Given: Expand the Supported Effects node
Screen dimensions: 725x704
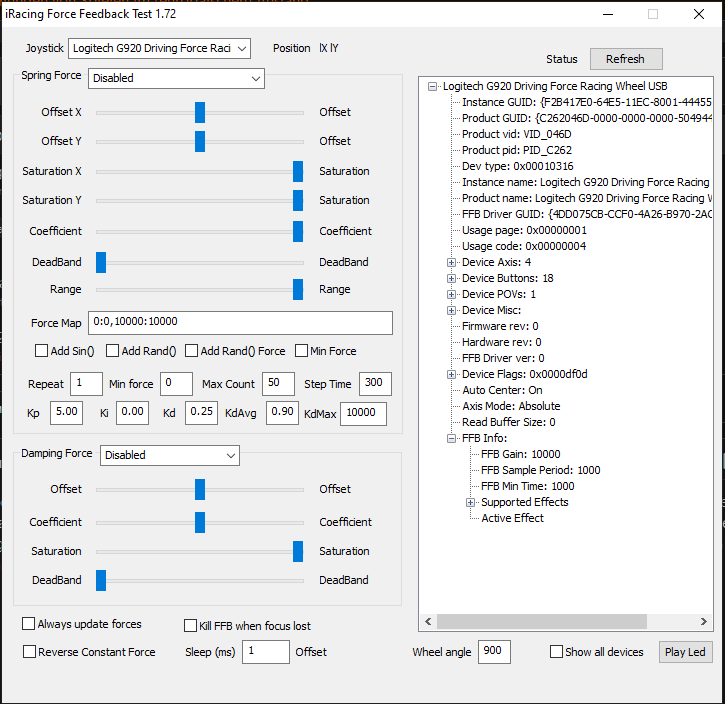Looking at the screenshot, I should [x=470, y=502].
